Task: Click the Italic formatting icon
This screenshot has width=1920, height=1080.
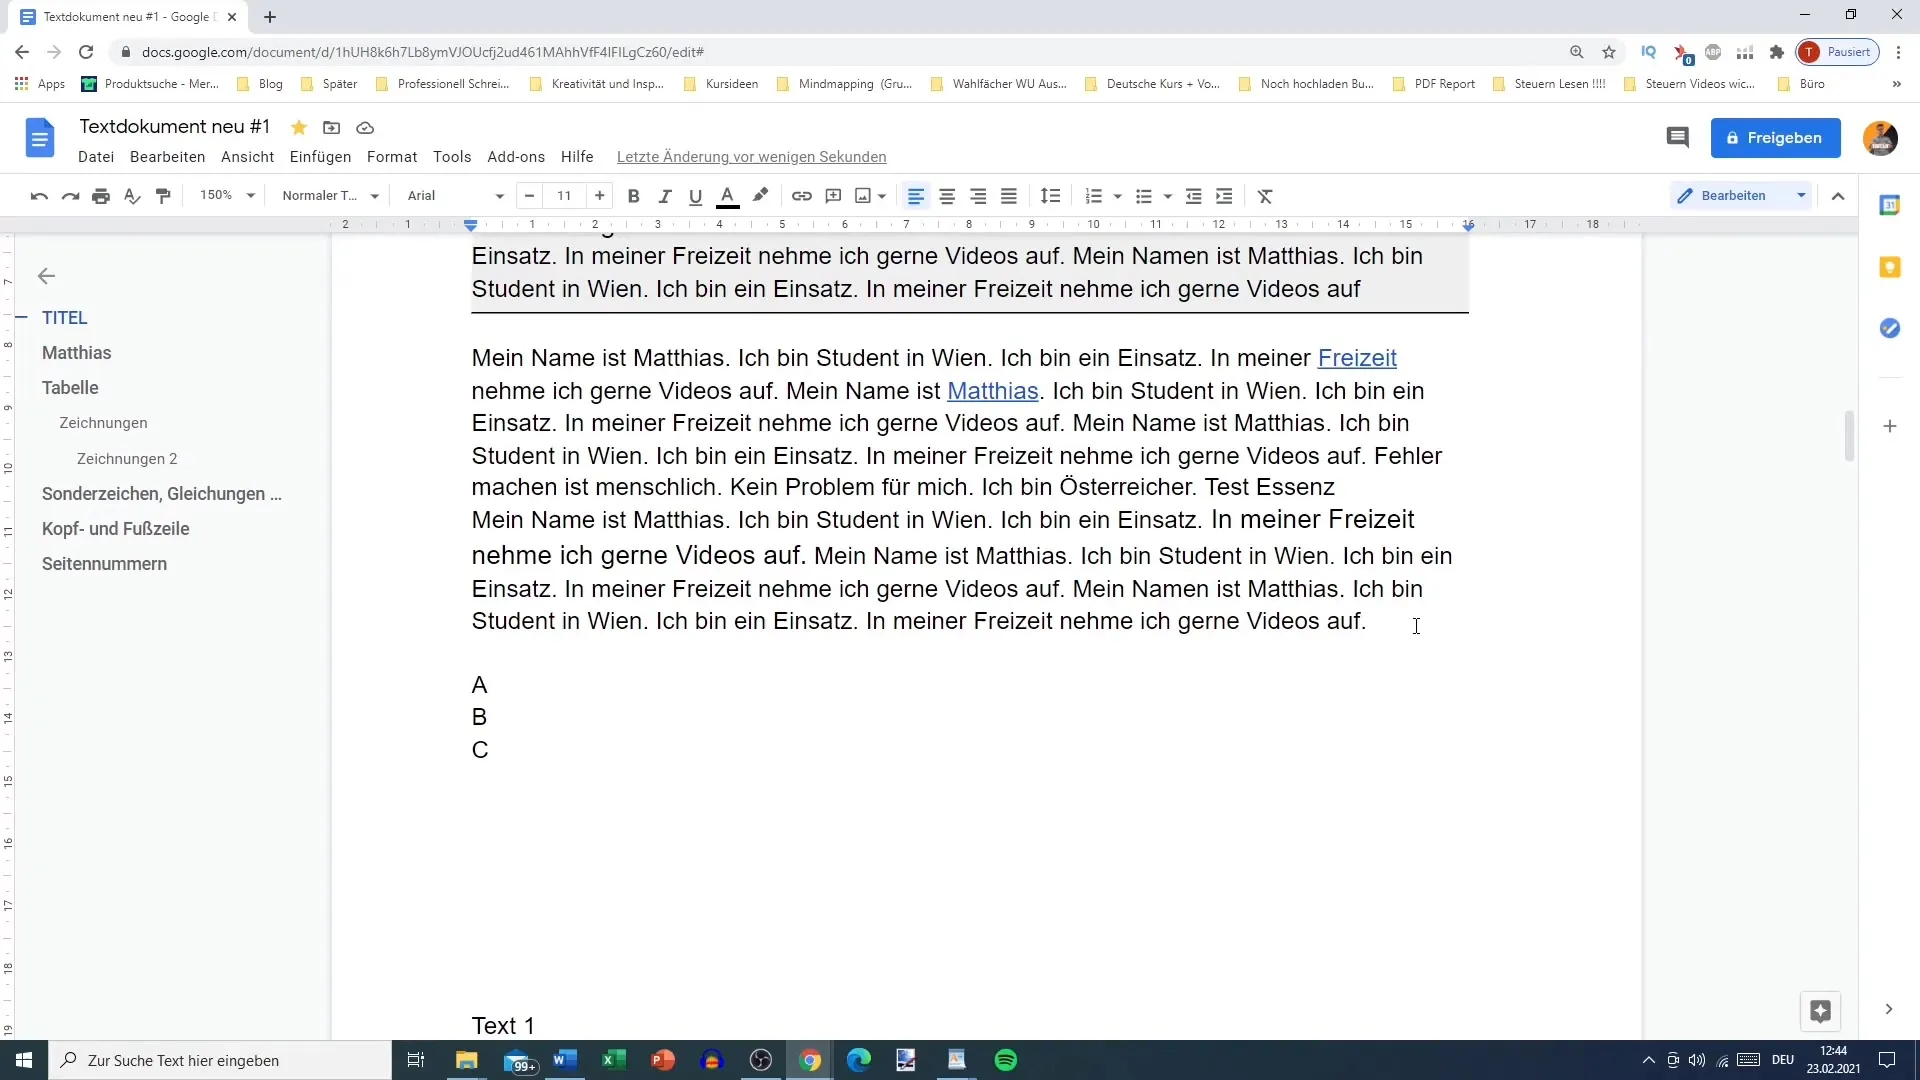Action: tap(665, 196)
